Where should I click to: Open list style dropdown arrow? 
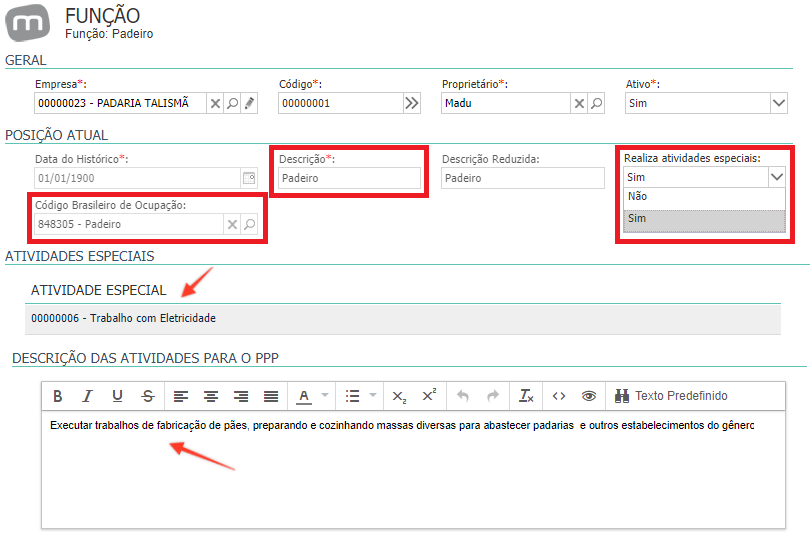(373, 396)
